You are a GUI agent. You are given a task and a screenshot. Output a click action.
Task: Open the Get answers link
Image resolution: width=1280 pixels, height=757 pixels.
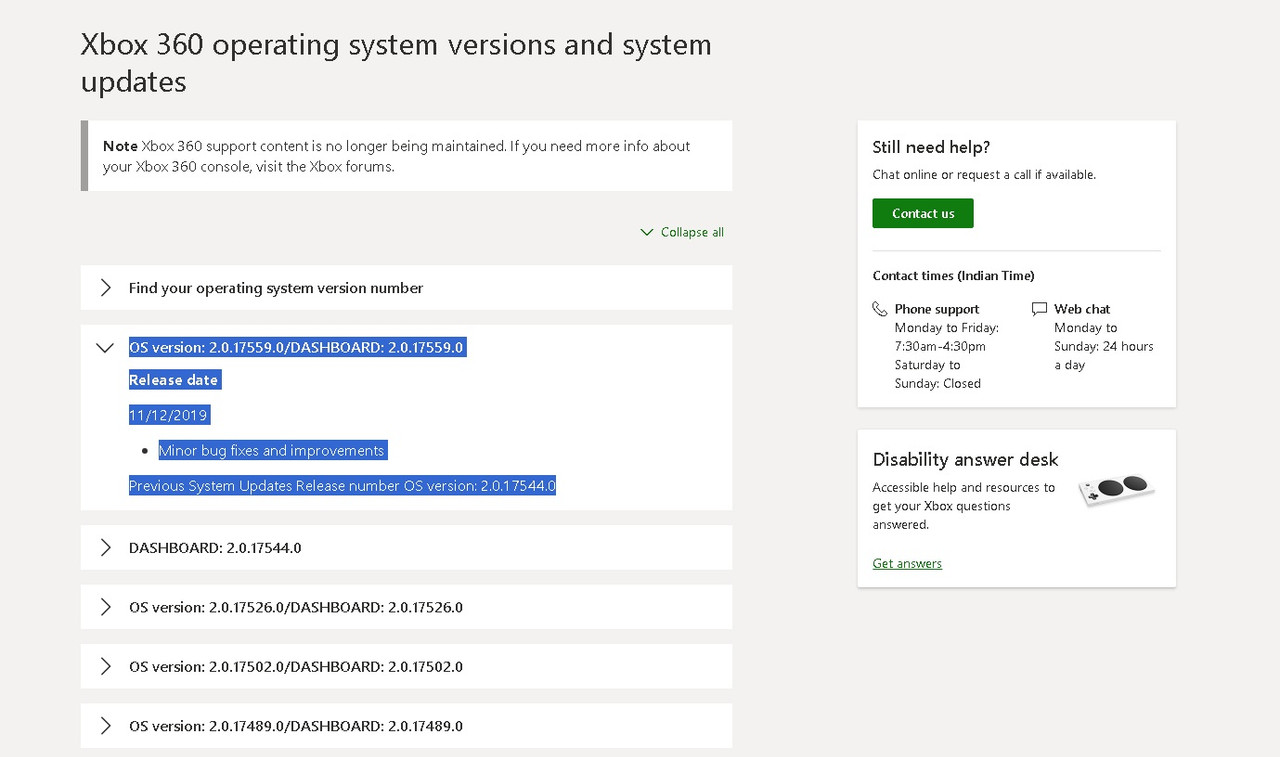907,563
